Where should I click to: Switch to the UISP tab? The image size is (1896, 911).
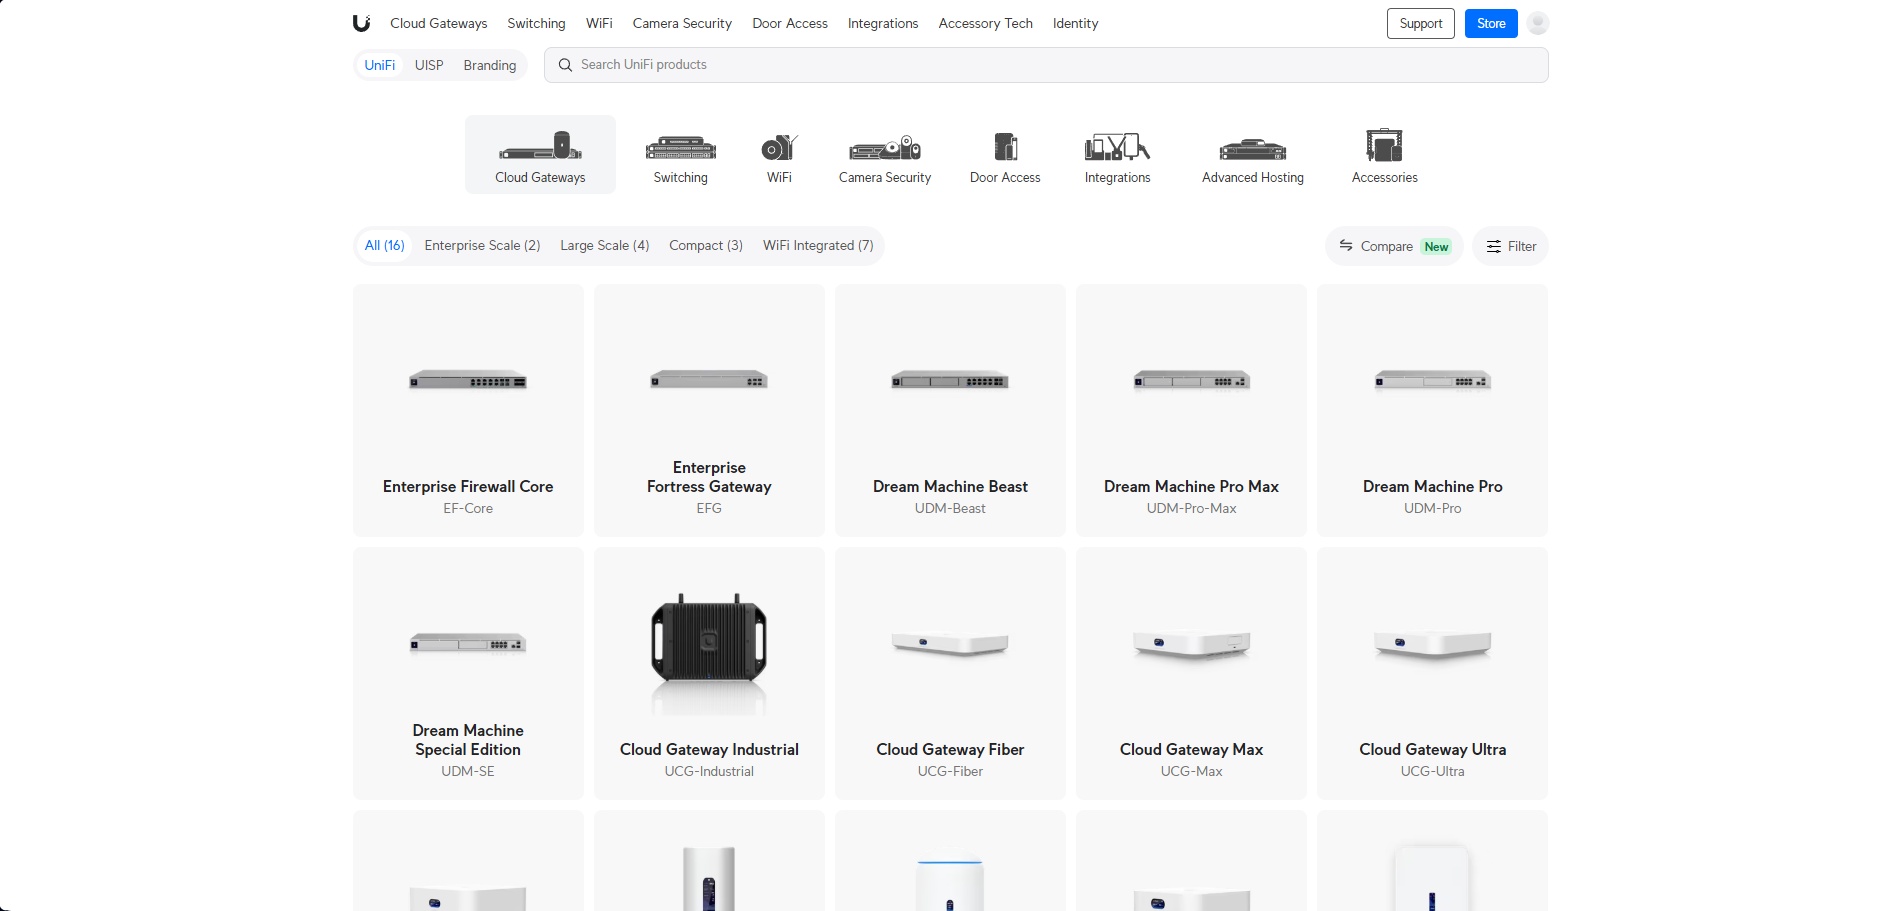tap(429, 65)
